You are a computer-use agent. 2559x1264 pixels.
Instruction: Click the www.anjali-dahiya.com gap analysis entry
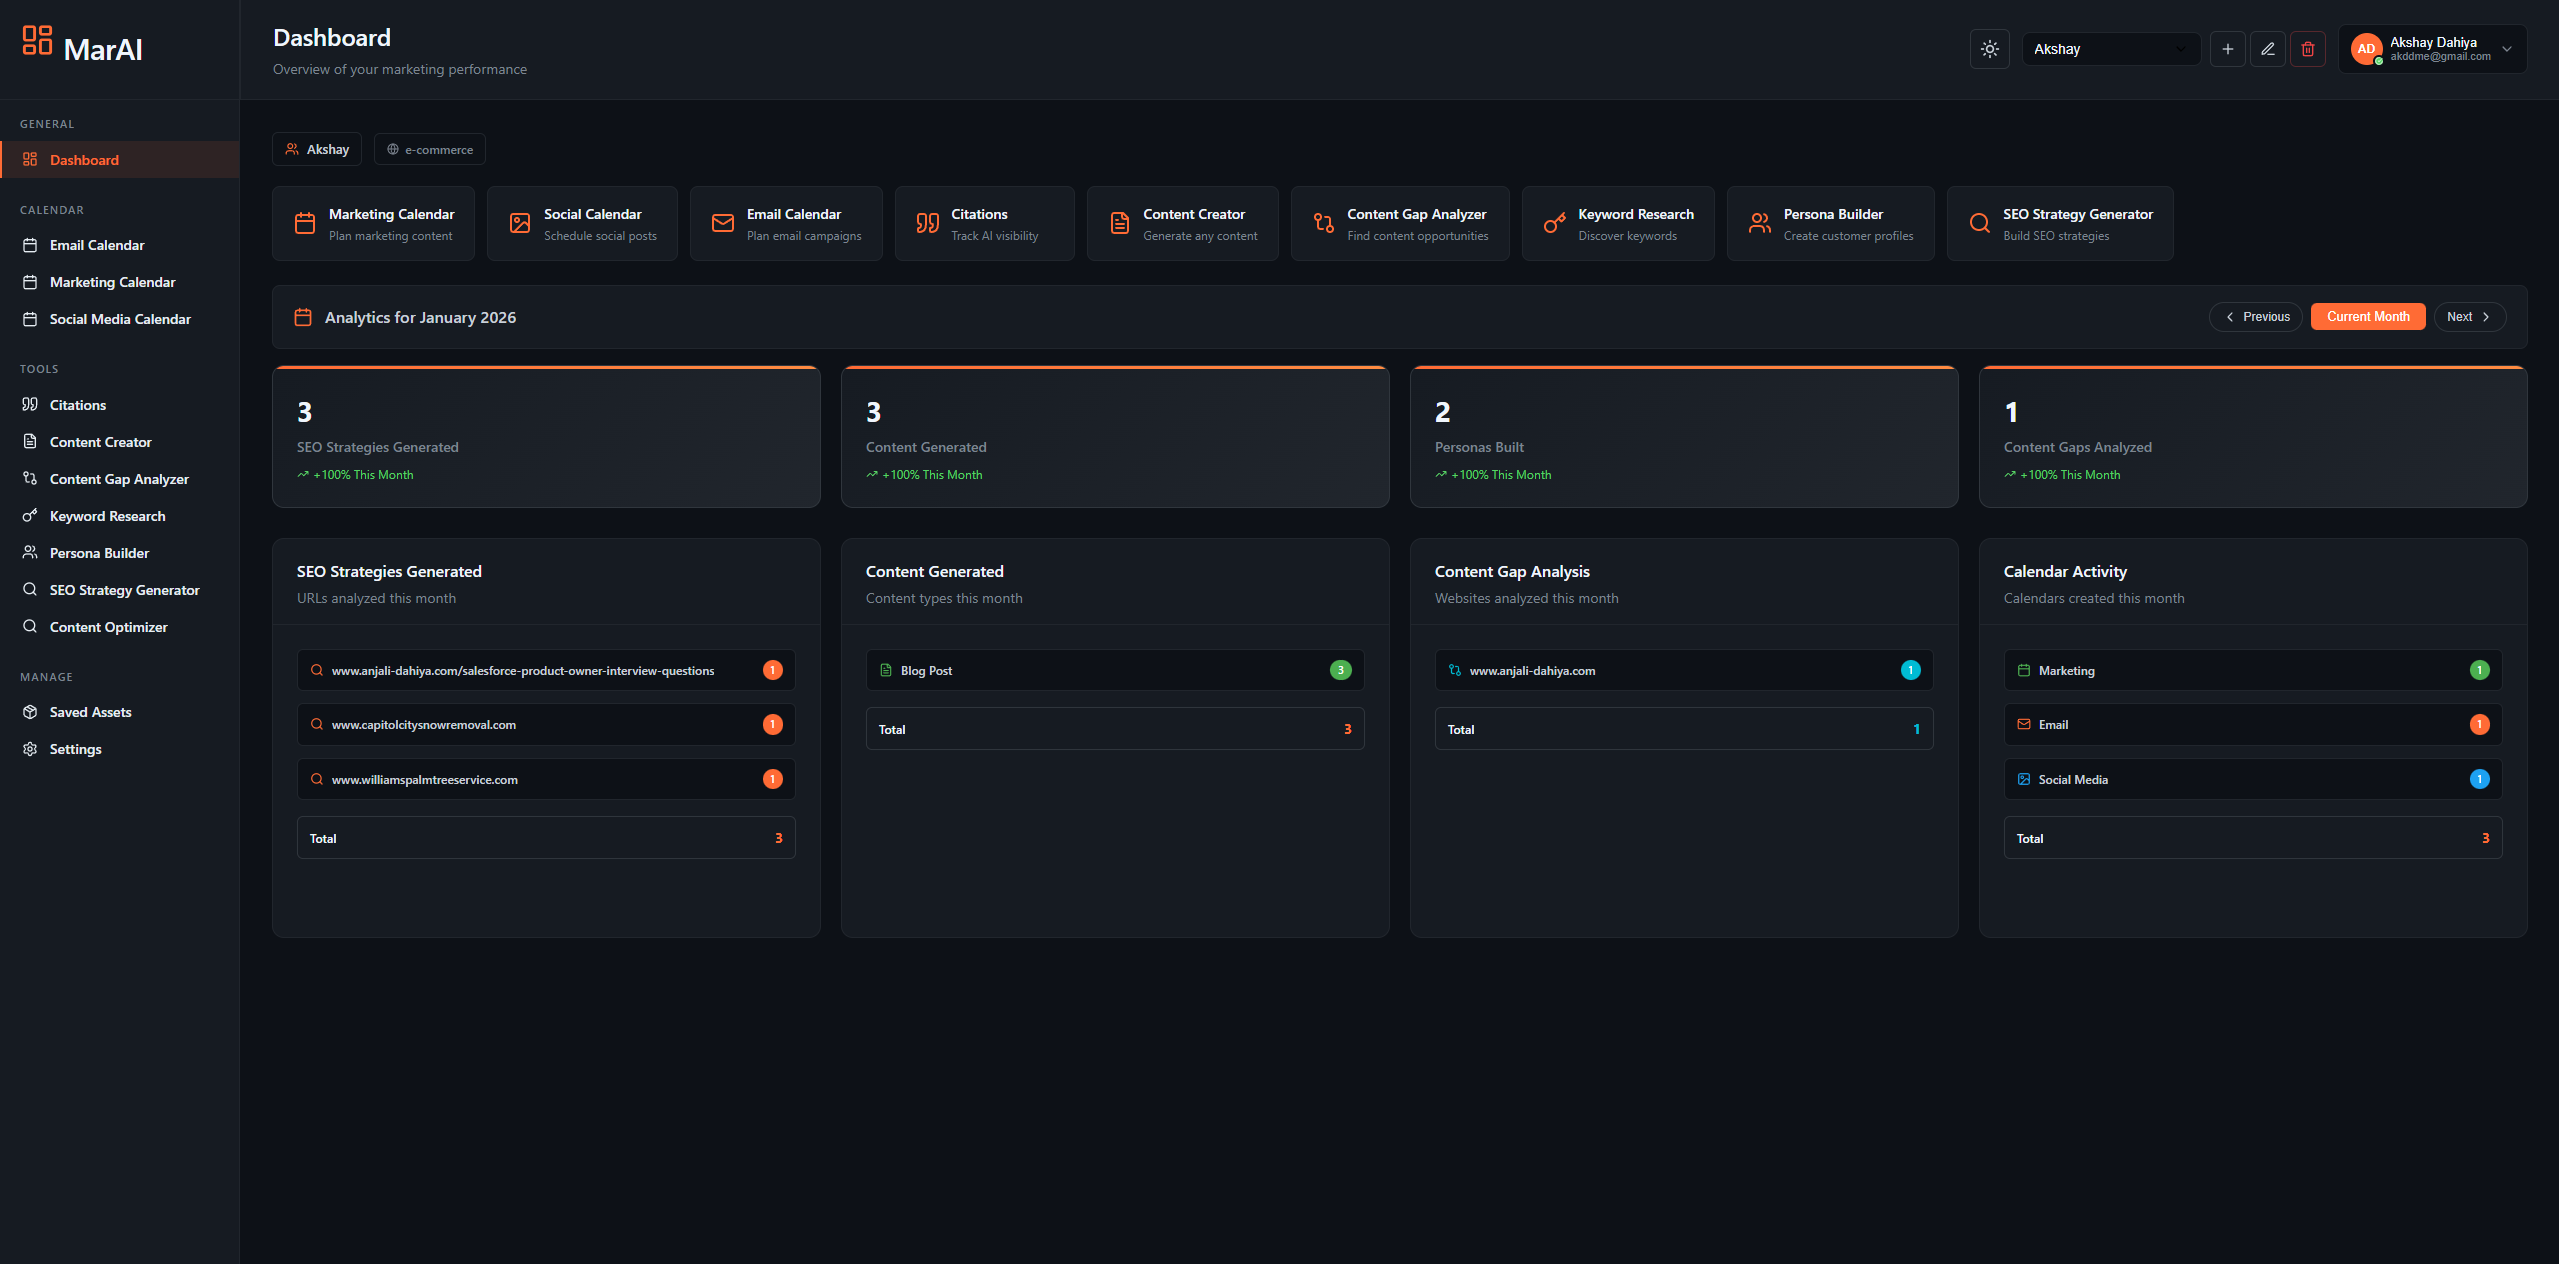tap(1683, 670)
